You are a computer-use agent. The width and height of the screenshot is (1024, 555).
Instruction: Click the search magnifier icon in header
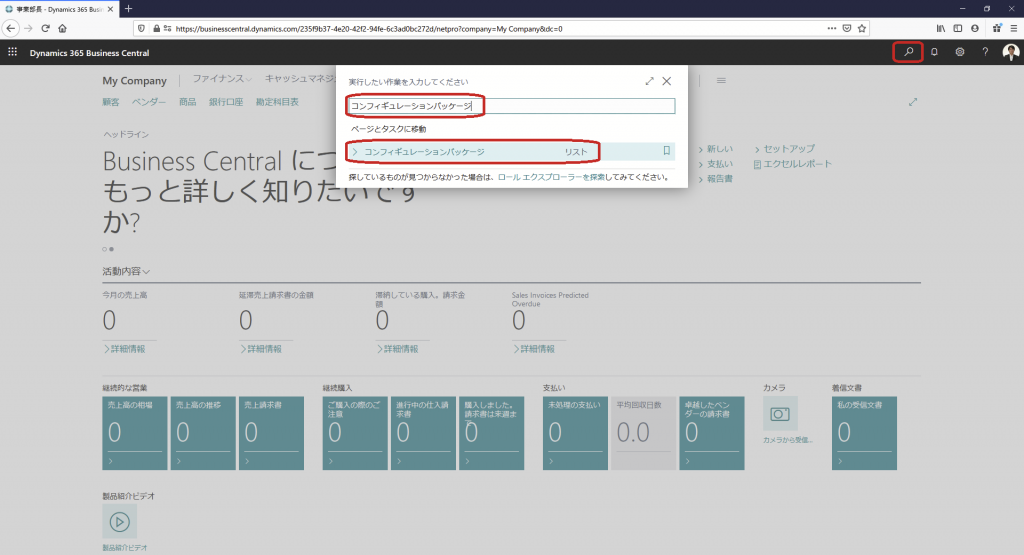(x=908, y=52)
